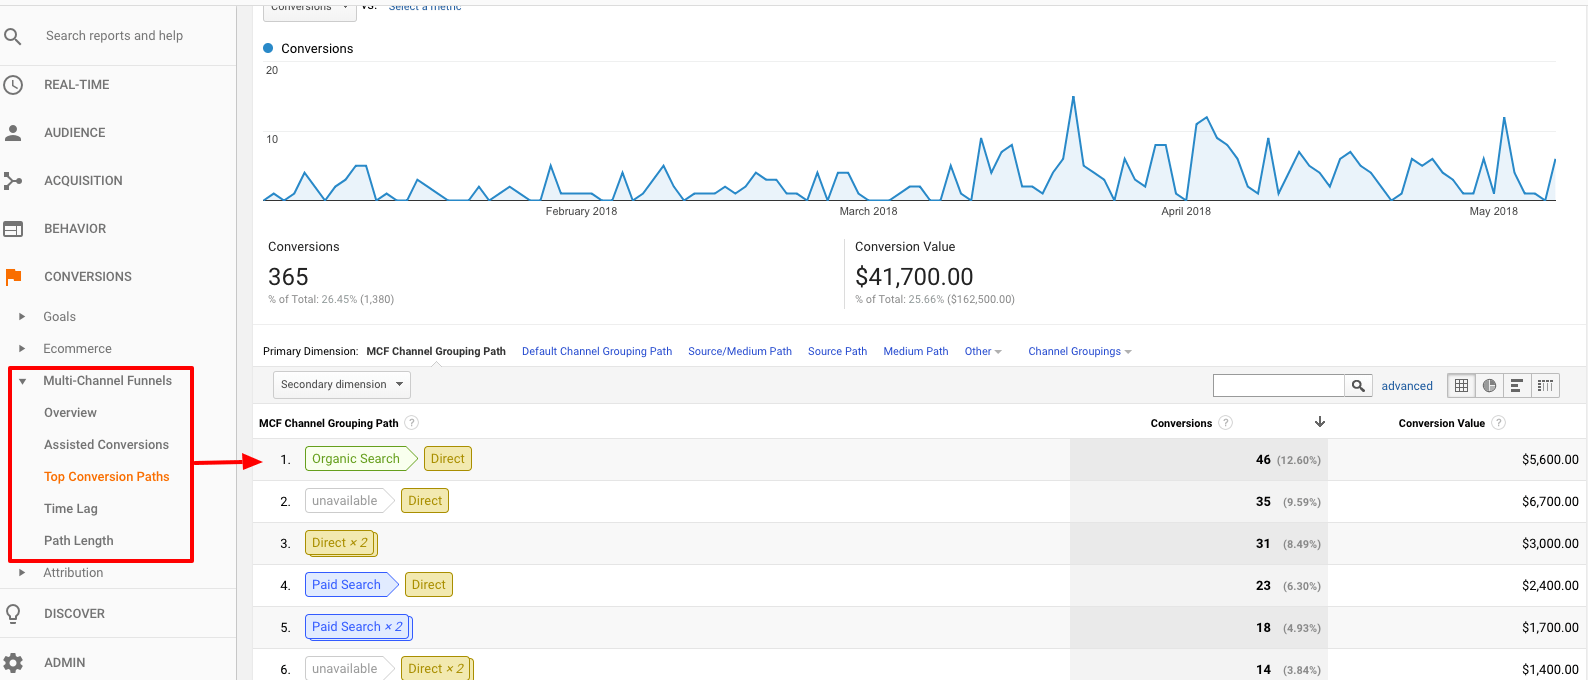Click the Behavior section icon

coord(13,229)
